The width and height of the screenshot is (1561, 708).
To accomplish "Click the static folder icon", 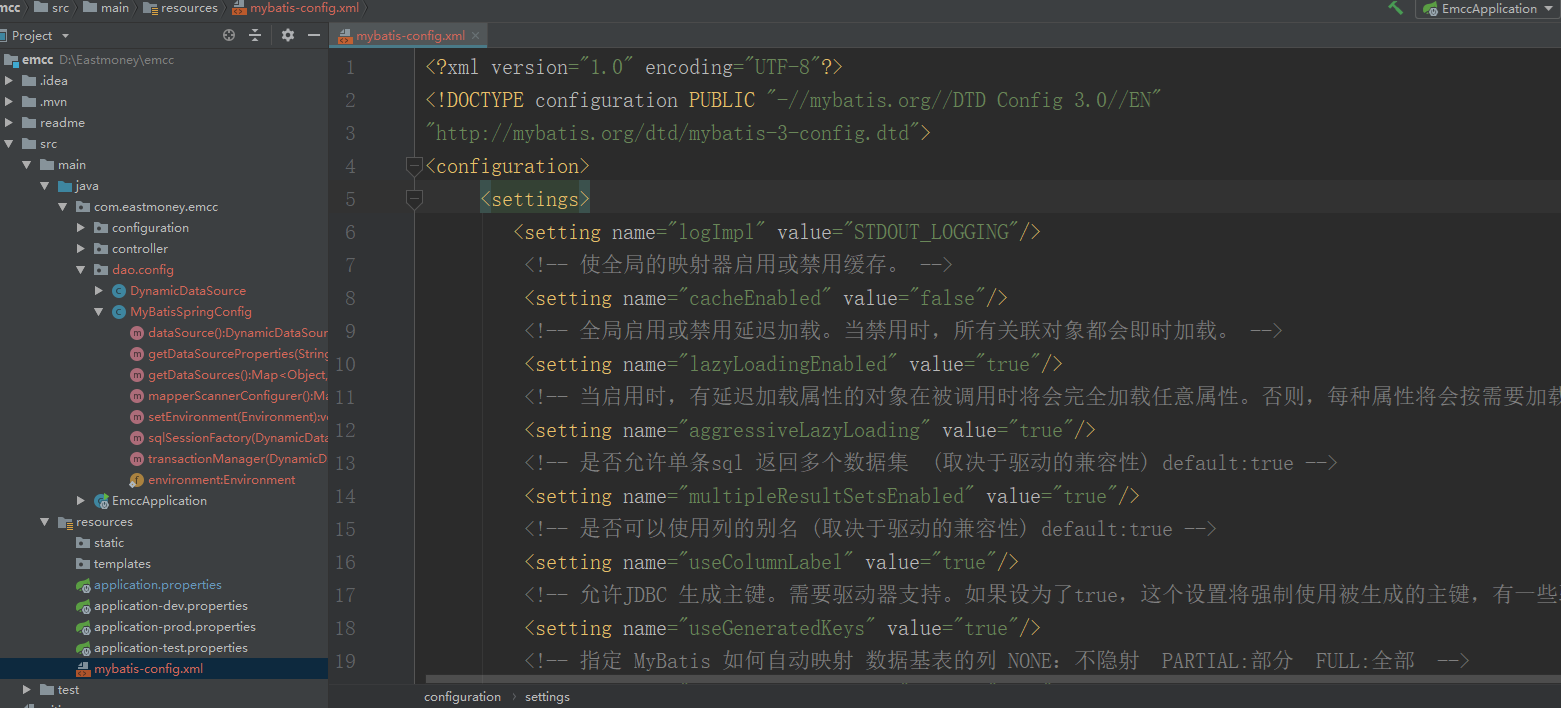I will 83,543.
